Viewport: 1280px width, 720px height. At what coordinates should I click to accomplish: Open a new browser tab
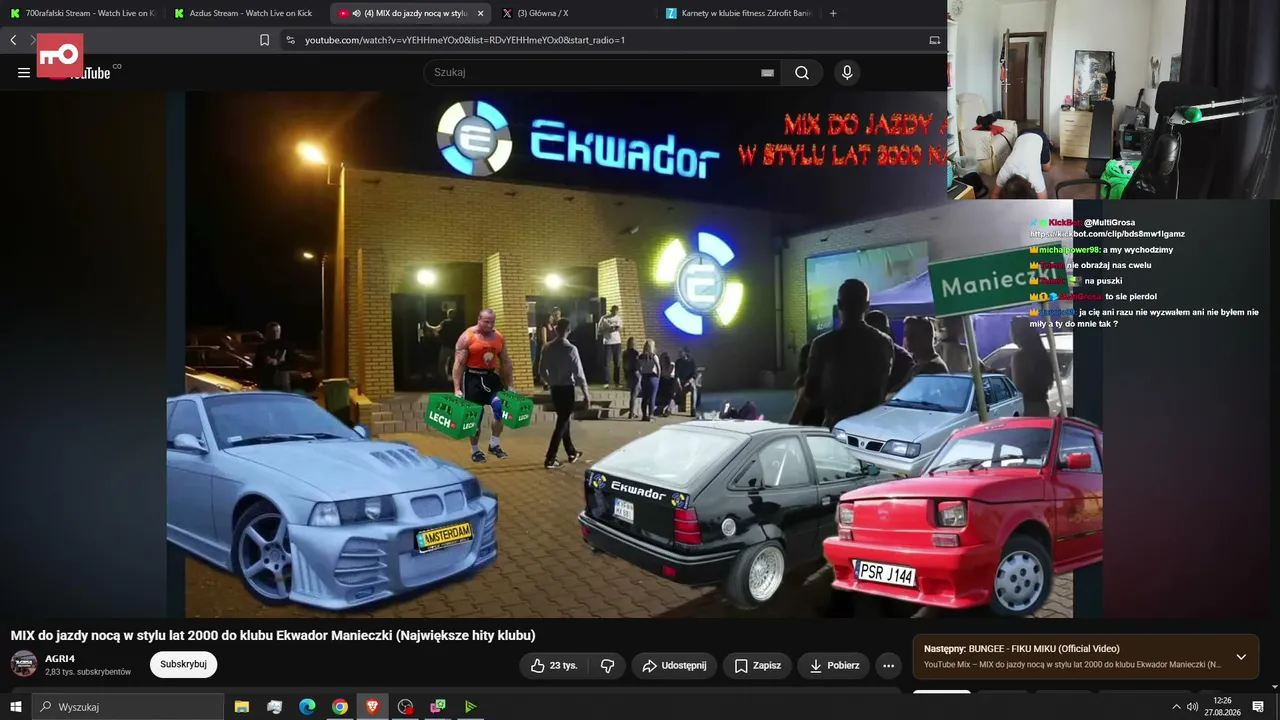pos(833,13)
